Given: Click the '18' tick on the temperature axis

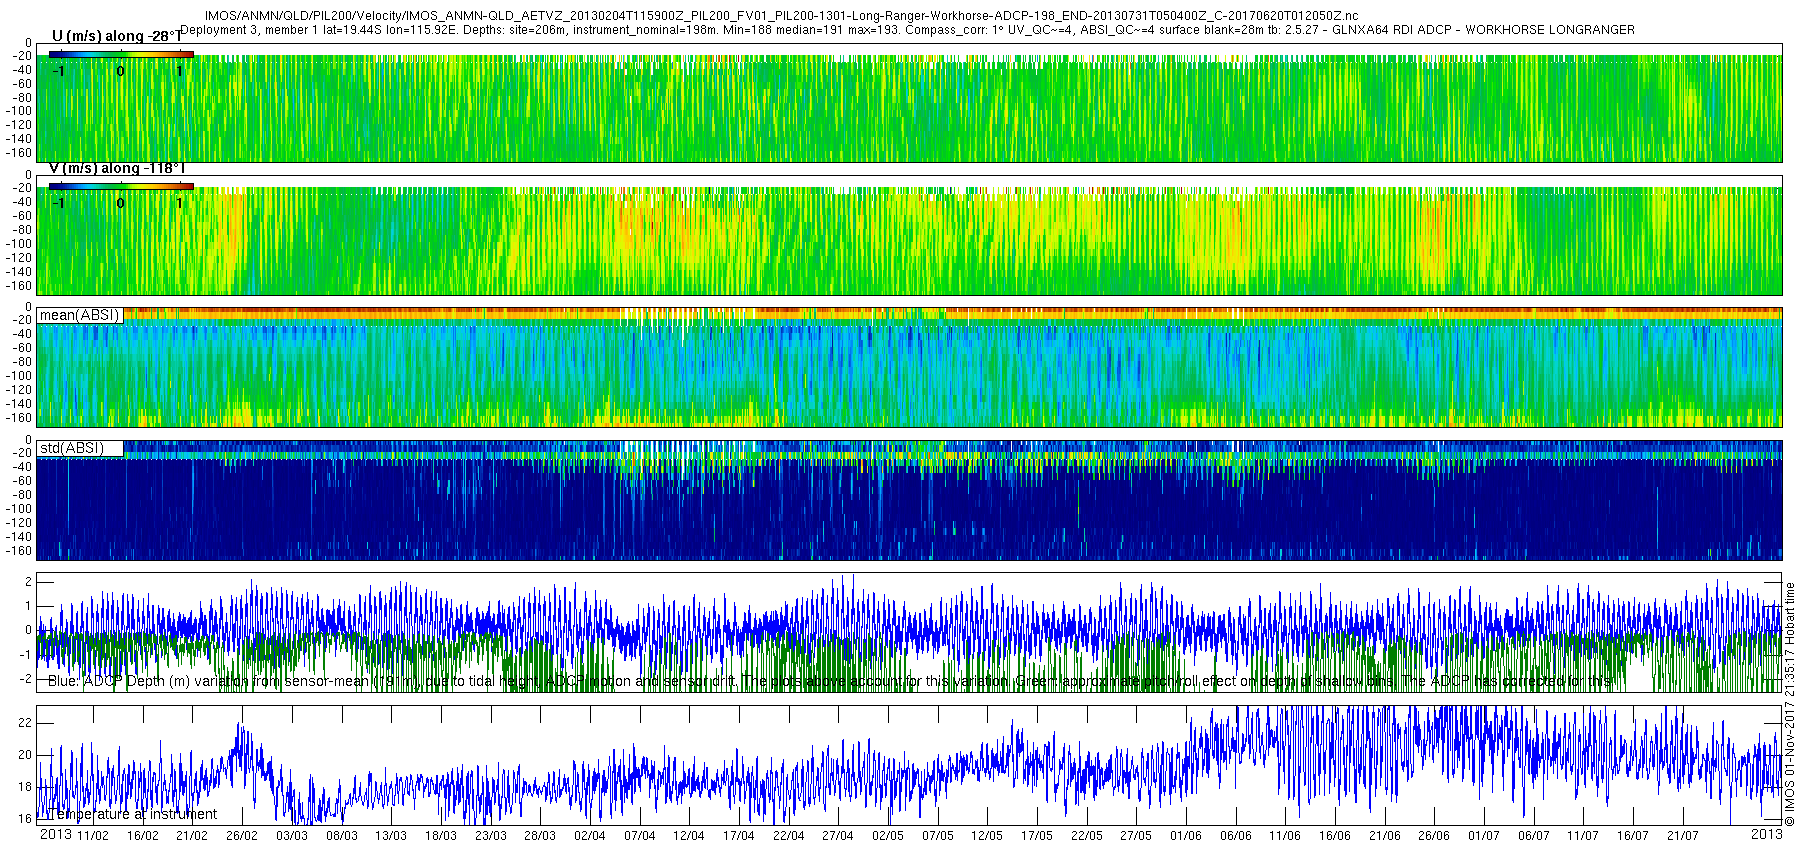Looking at the screenshot, I should 25,787.
